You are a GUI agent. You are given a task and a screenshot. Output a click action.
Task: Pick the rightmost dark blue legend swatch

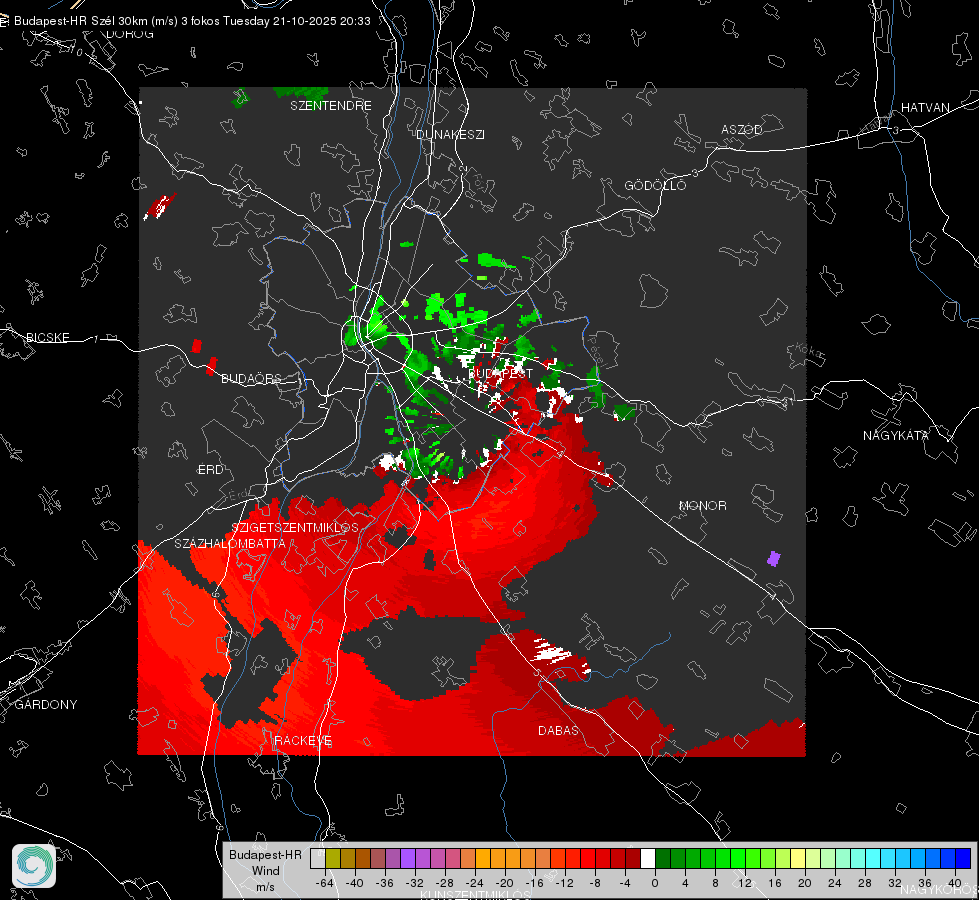coord(963,859)
